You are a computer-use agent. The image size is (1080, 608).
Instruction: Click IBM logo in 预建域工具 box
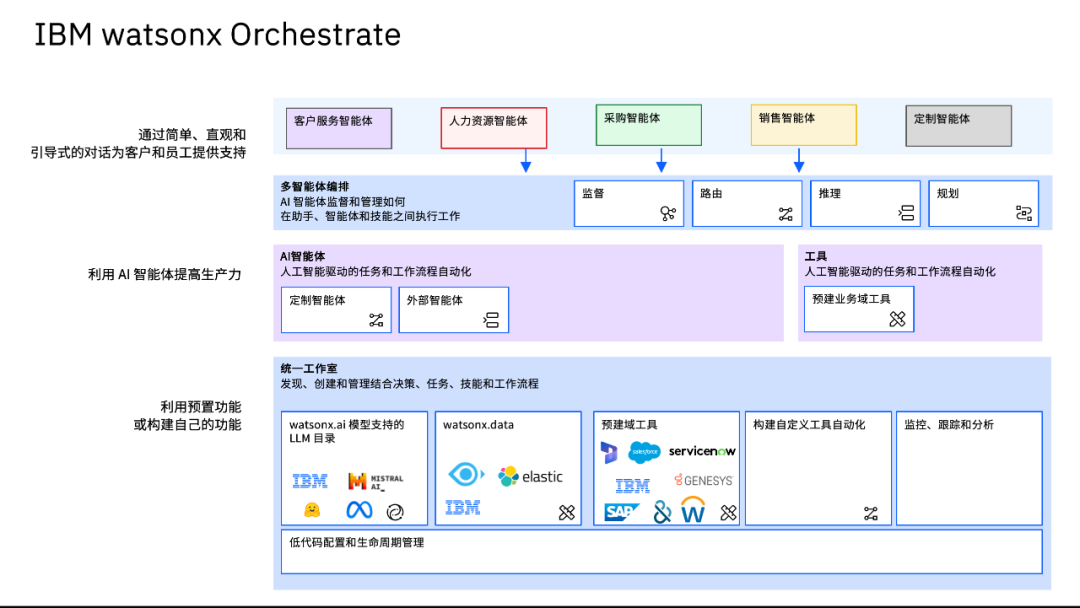pyautogui.click(x=632, y=486)
